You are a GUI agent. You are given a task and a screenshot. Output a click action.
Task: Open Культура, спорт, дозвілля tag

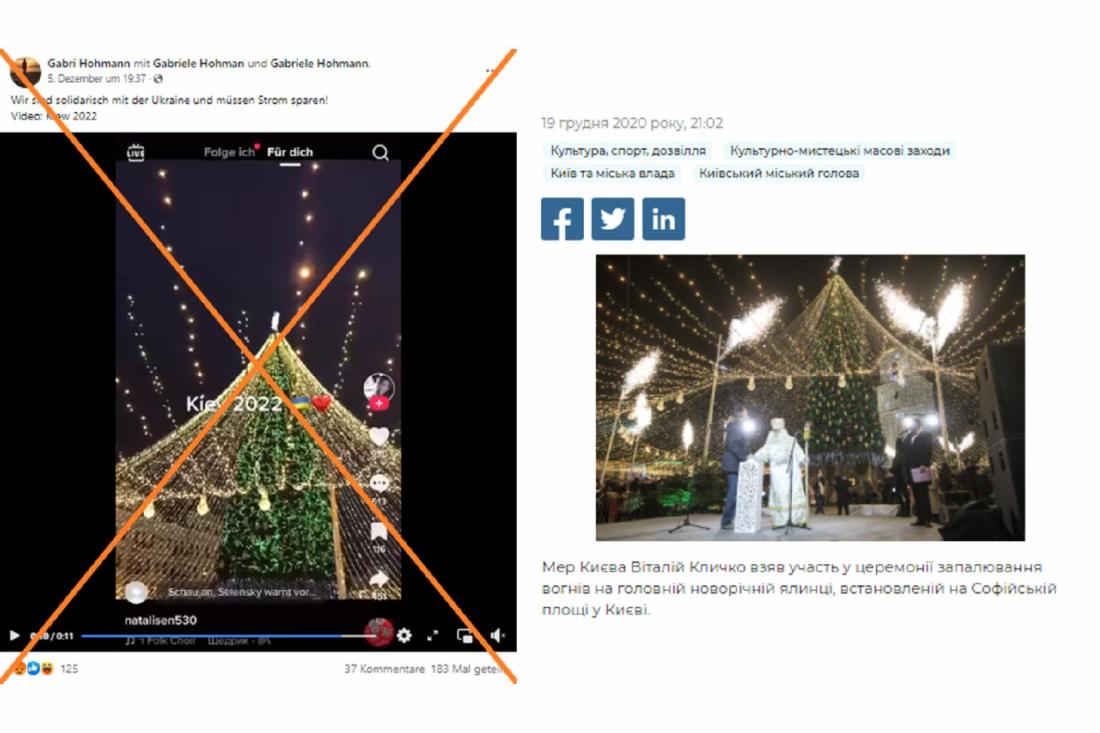628,151
